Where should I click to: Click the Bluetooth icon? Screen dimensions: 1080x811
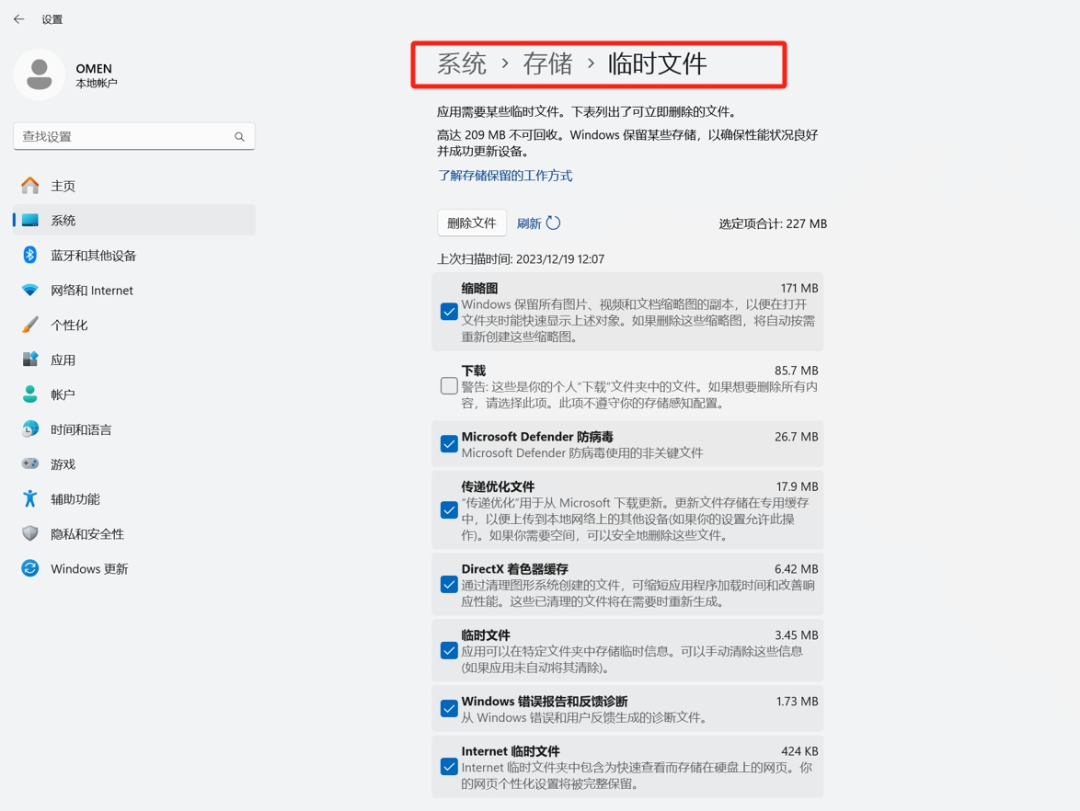[30, 255]
